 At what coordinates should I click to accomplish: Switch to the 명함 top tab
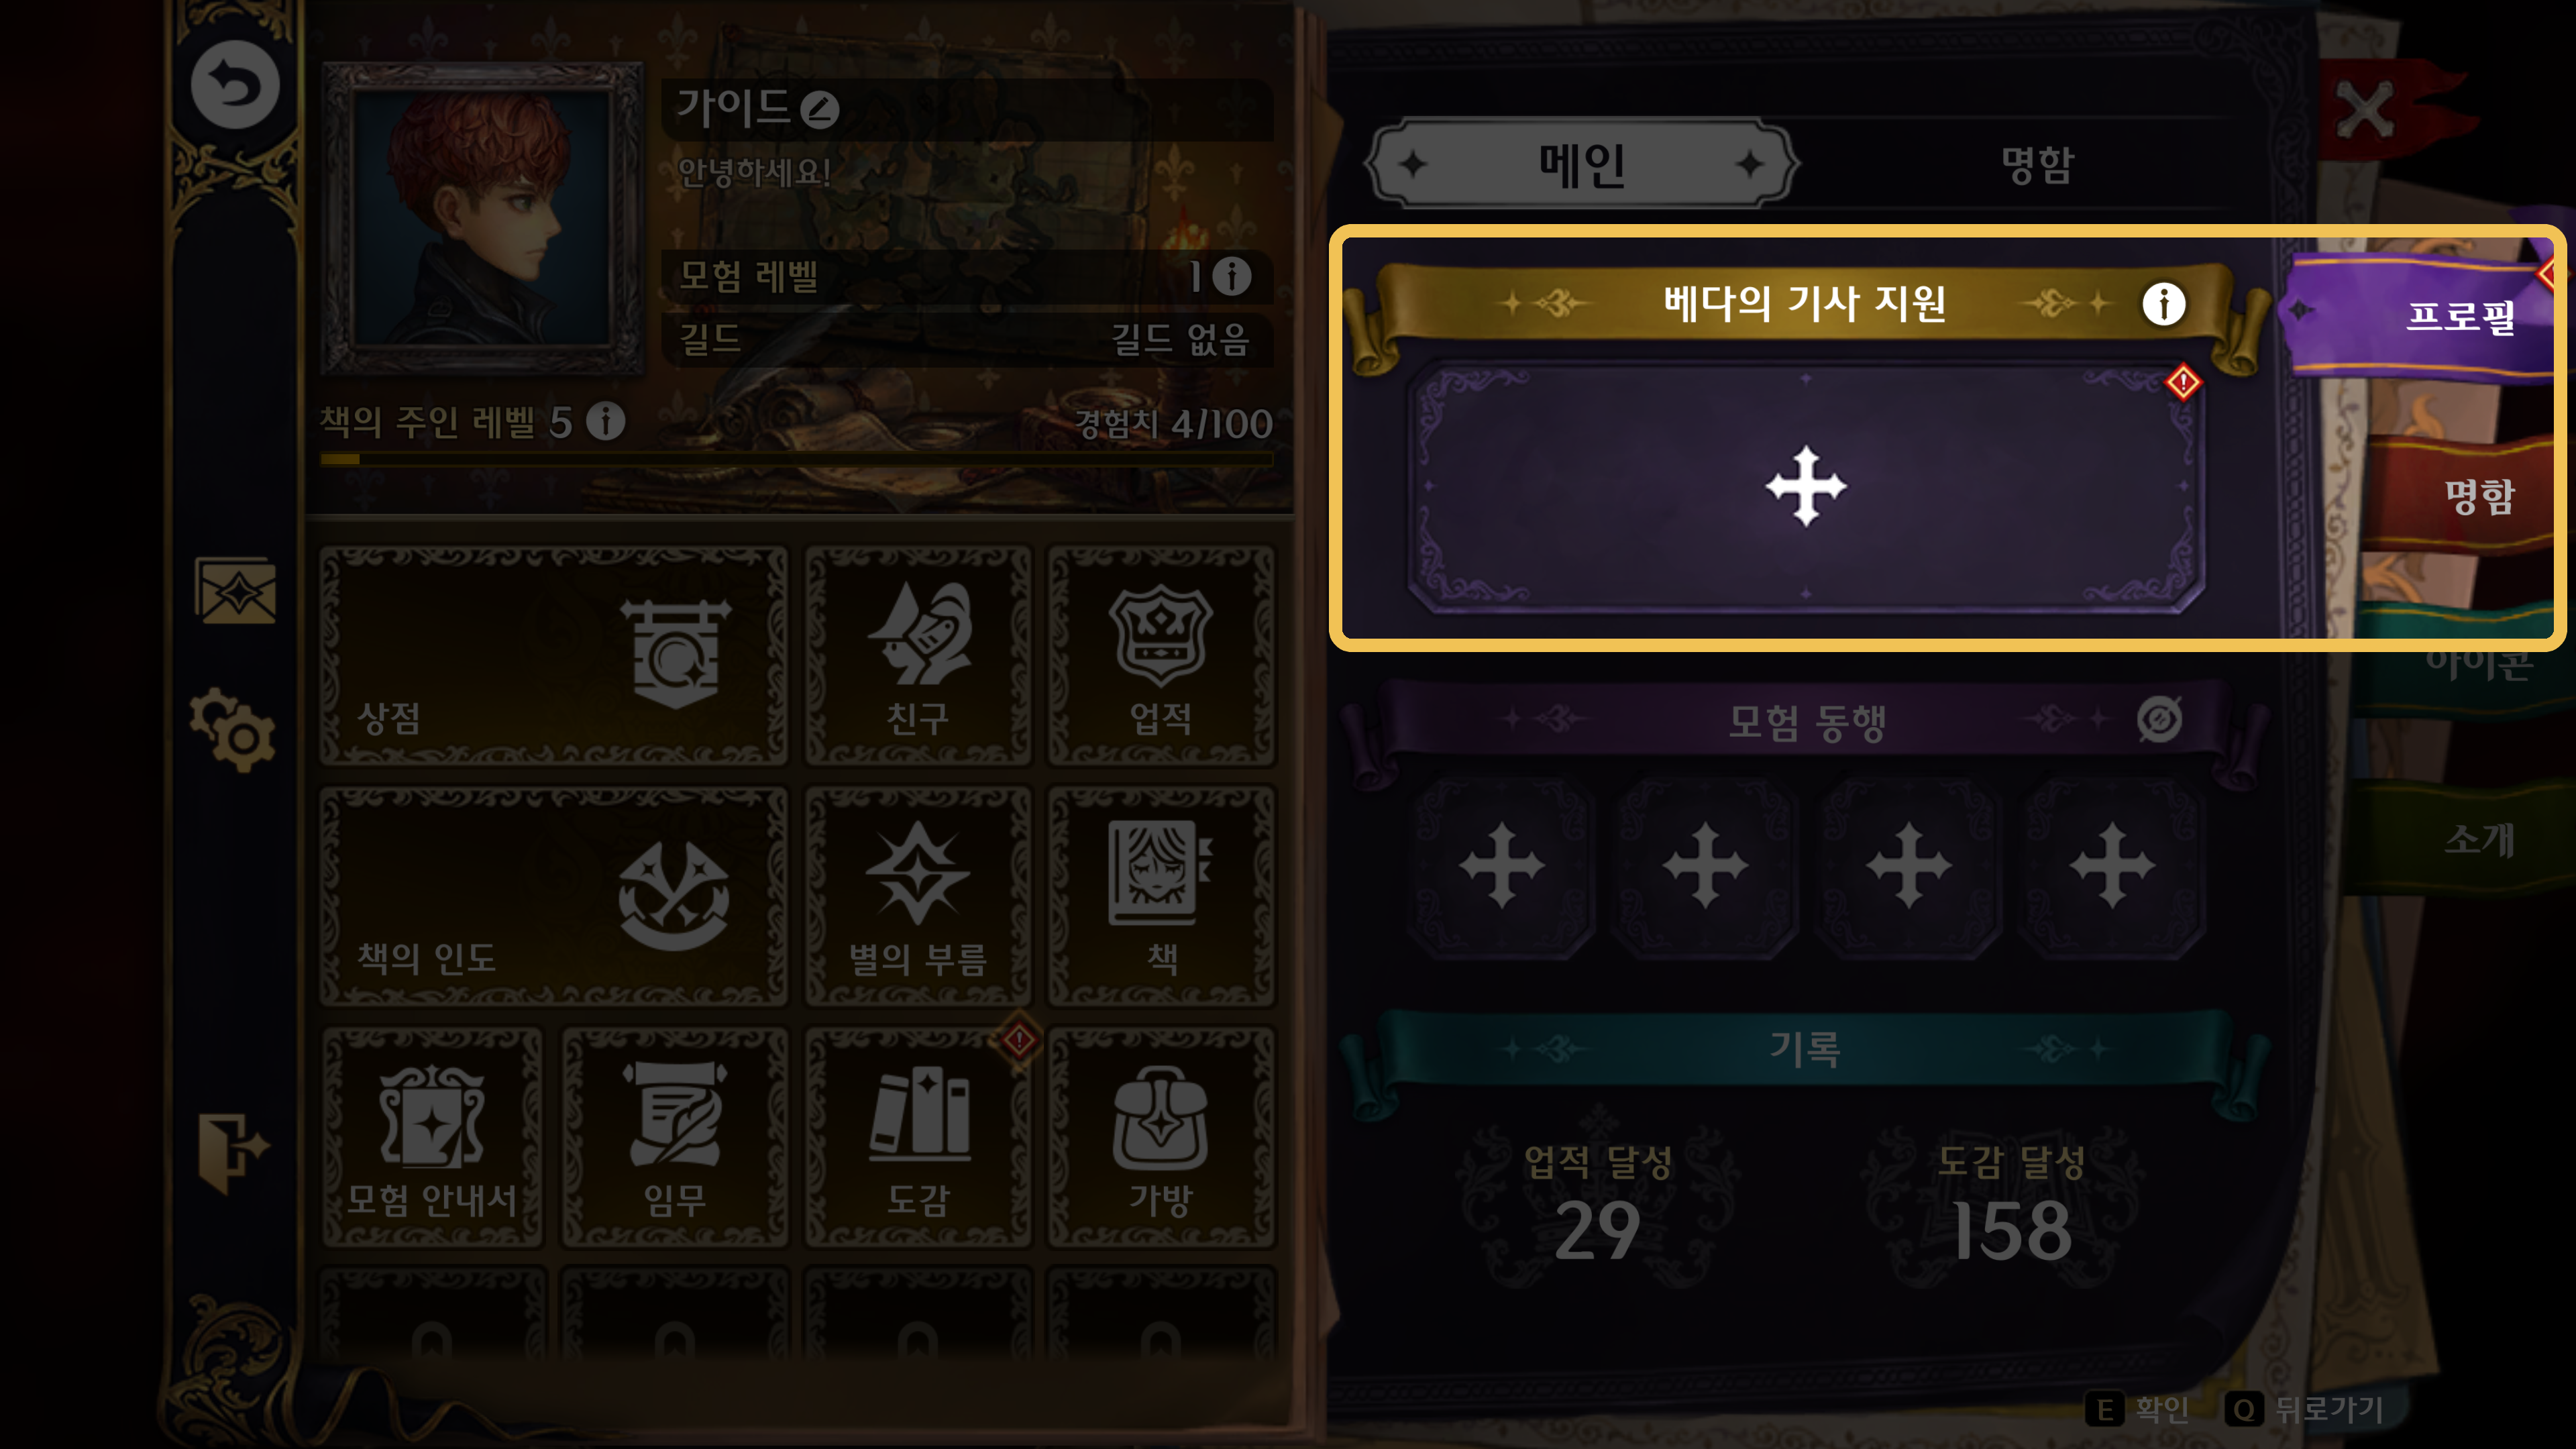(2038, 165)
